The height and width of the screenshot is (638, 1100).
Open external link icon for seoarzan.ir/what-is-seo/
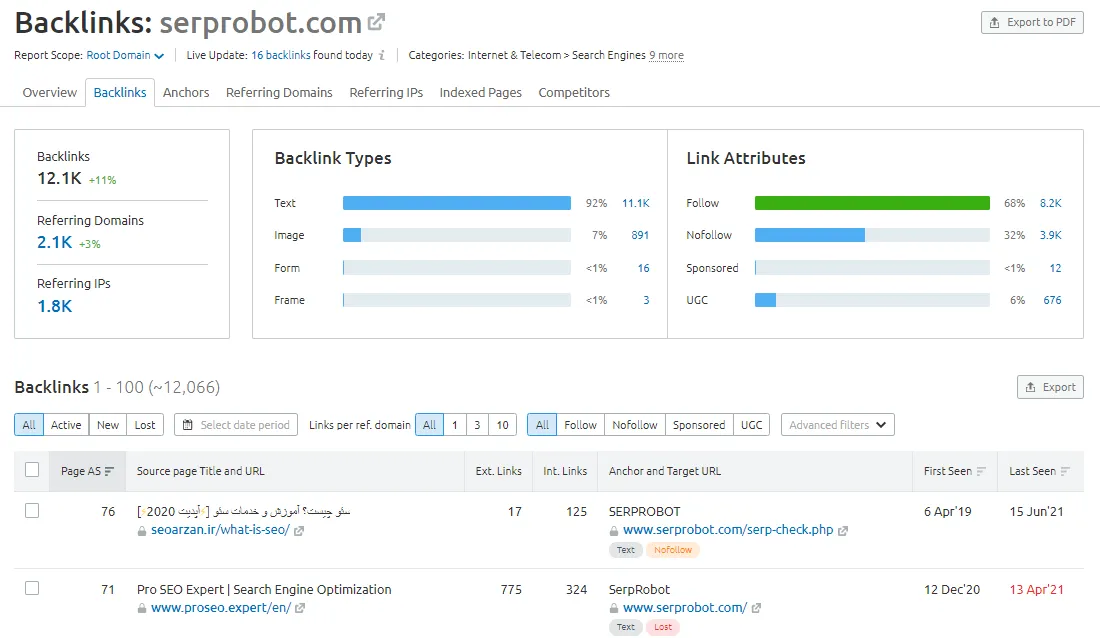click(299, 531)
